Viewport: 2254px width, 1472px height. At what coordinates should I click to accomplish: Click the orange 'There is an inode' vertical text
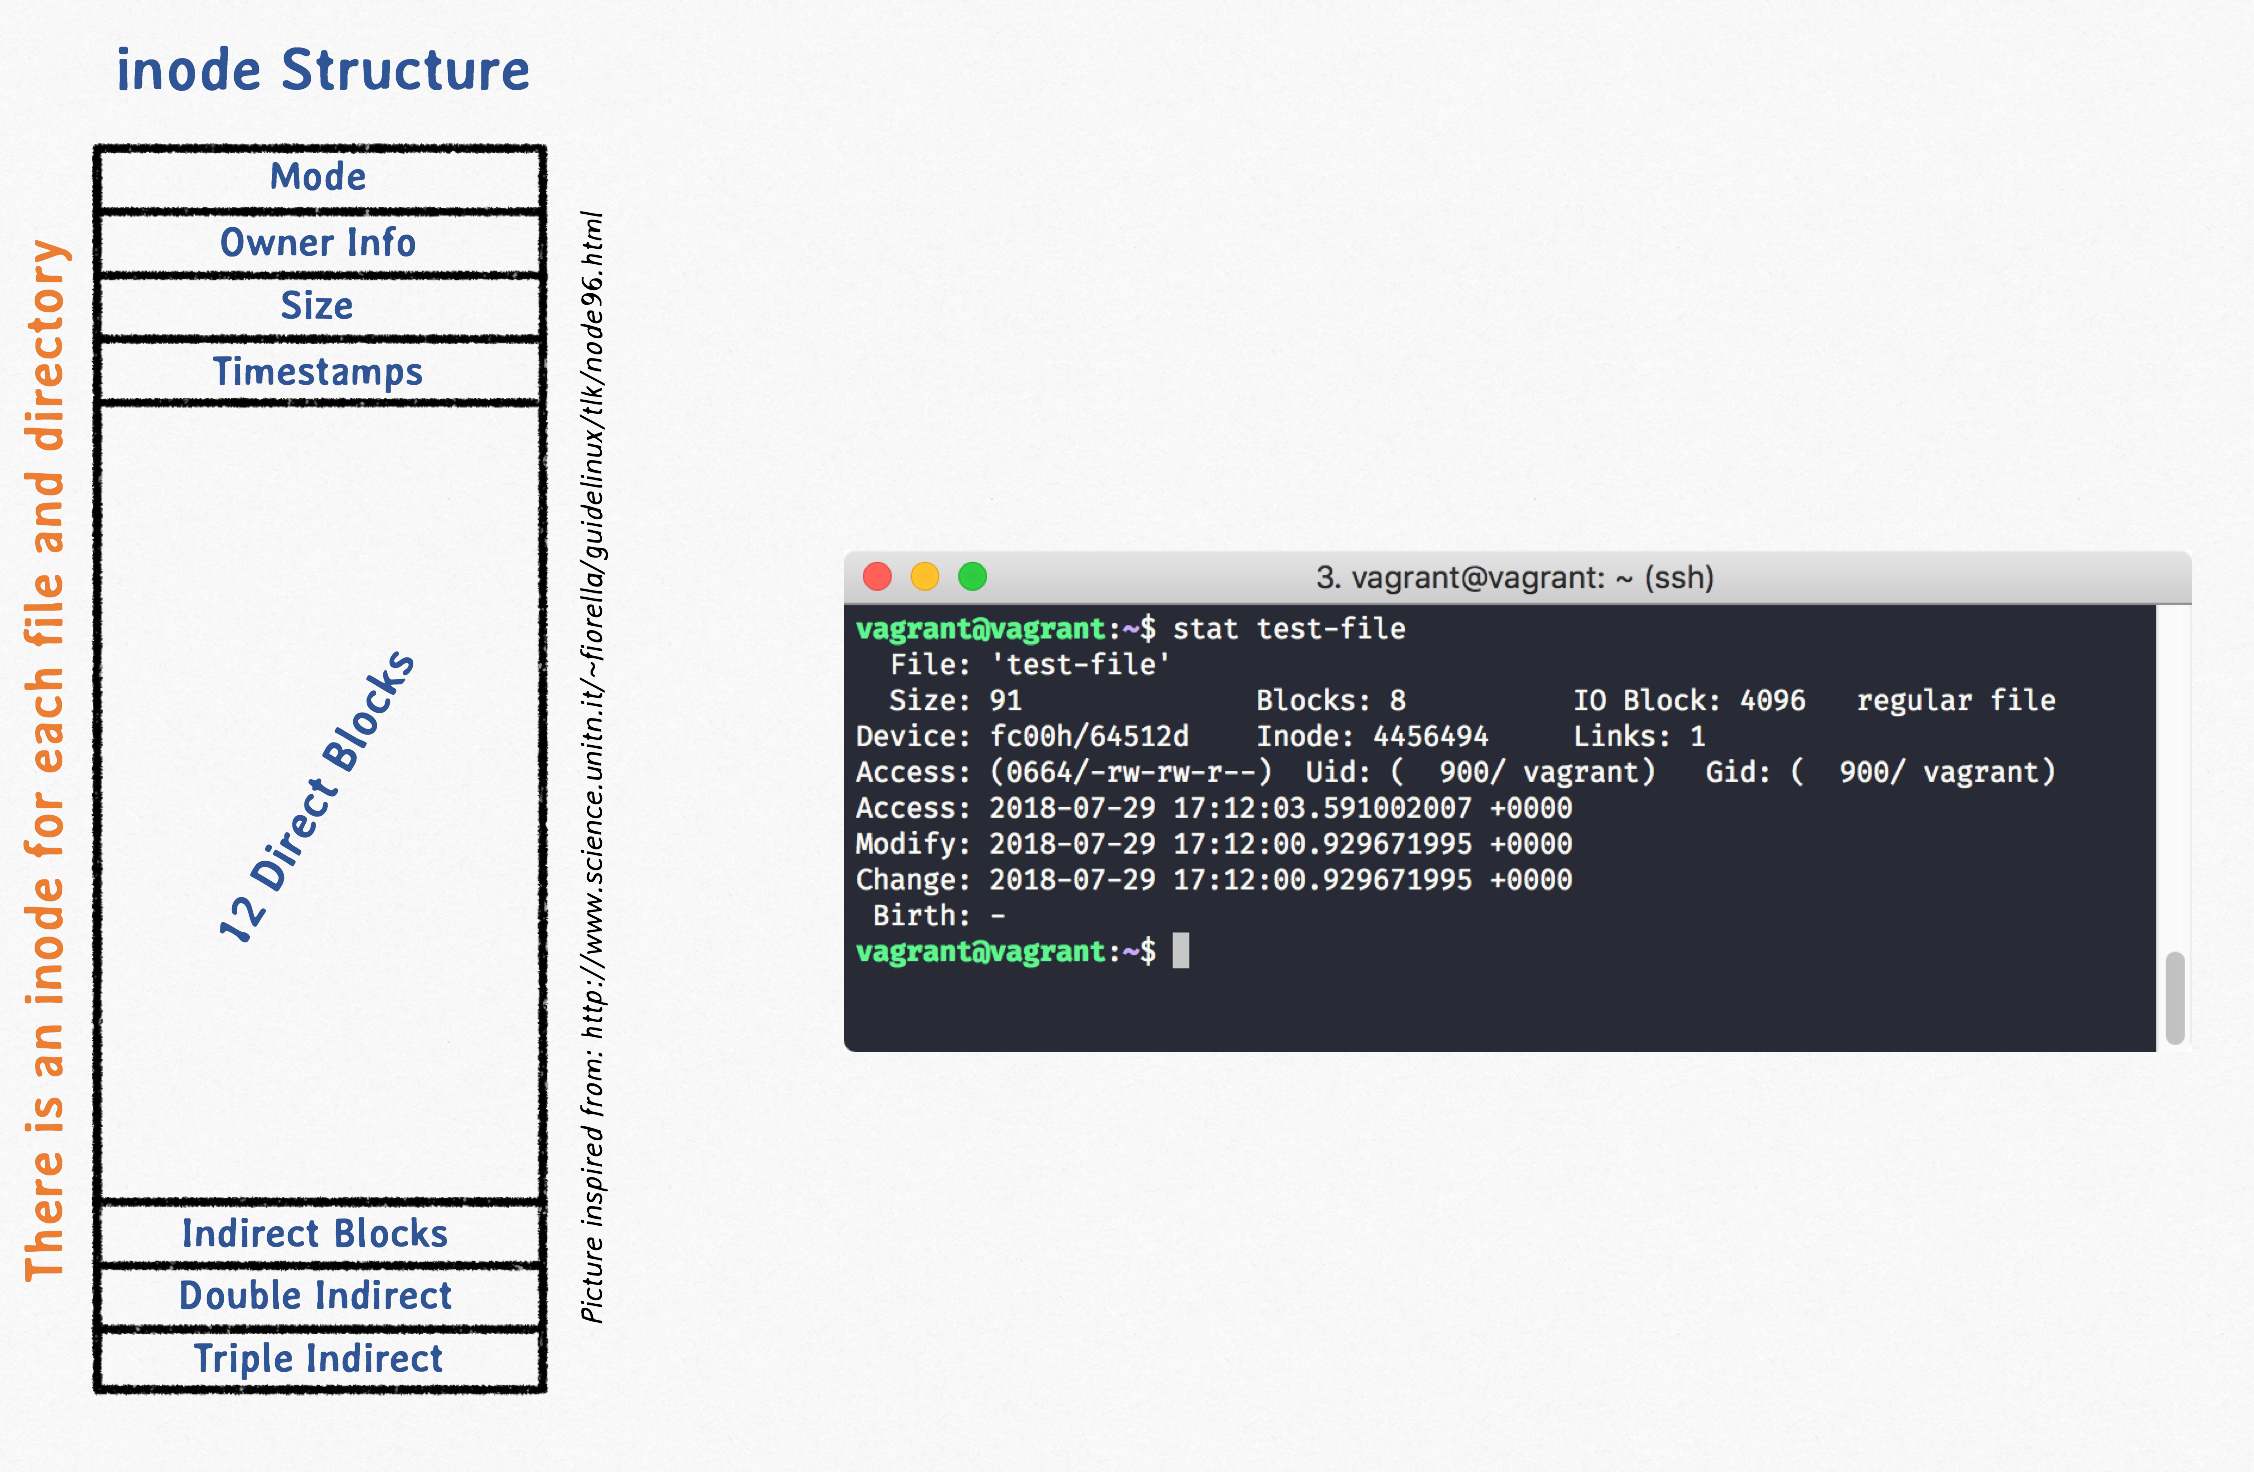45,760
